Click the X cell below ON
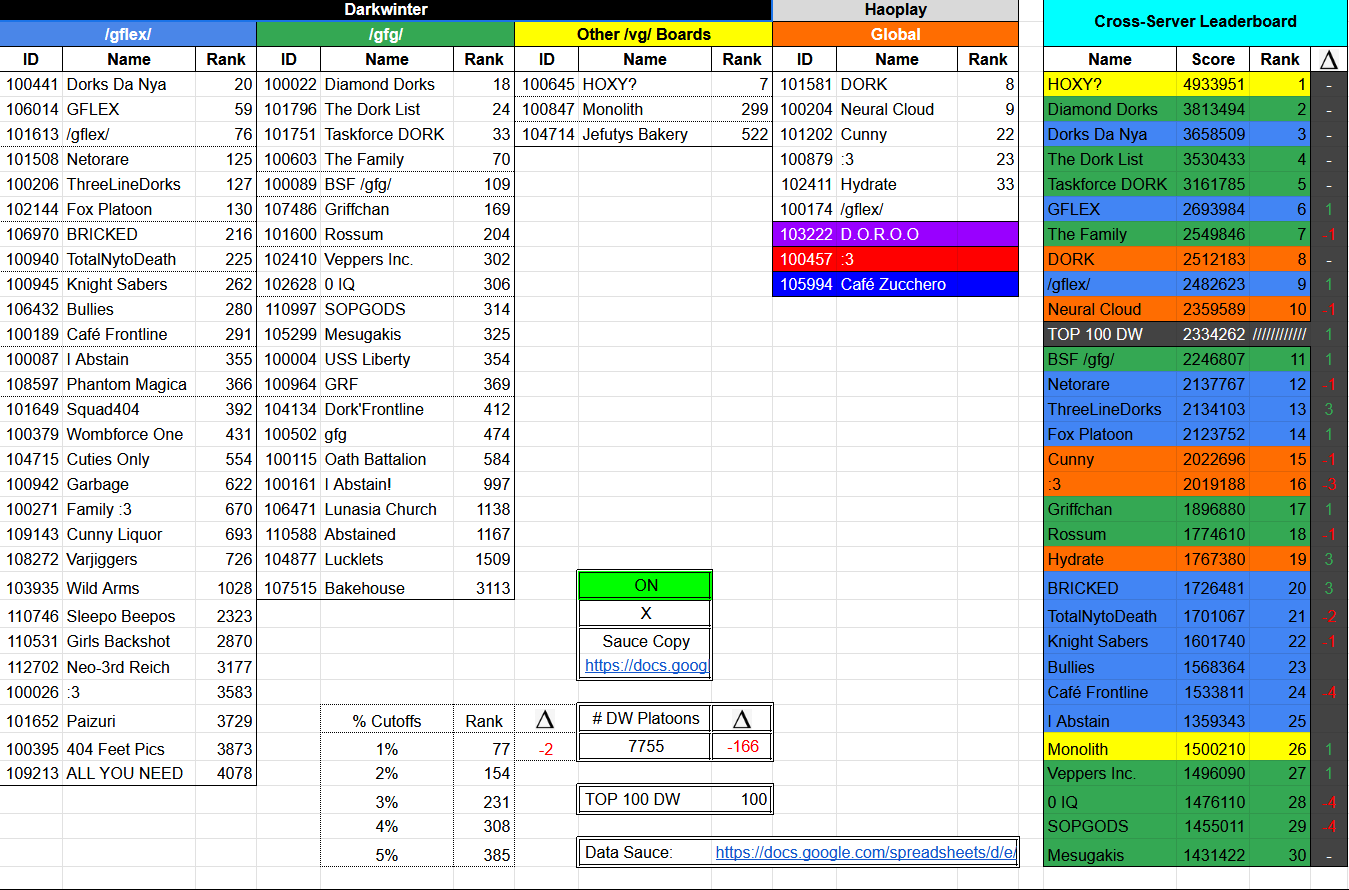Image resolution: width=1349 pixels, height=890 pixels. click(646, 613)
